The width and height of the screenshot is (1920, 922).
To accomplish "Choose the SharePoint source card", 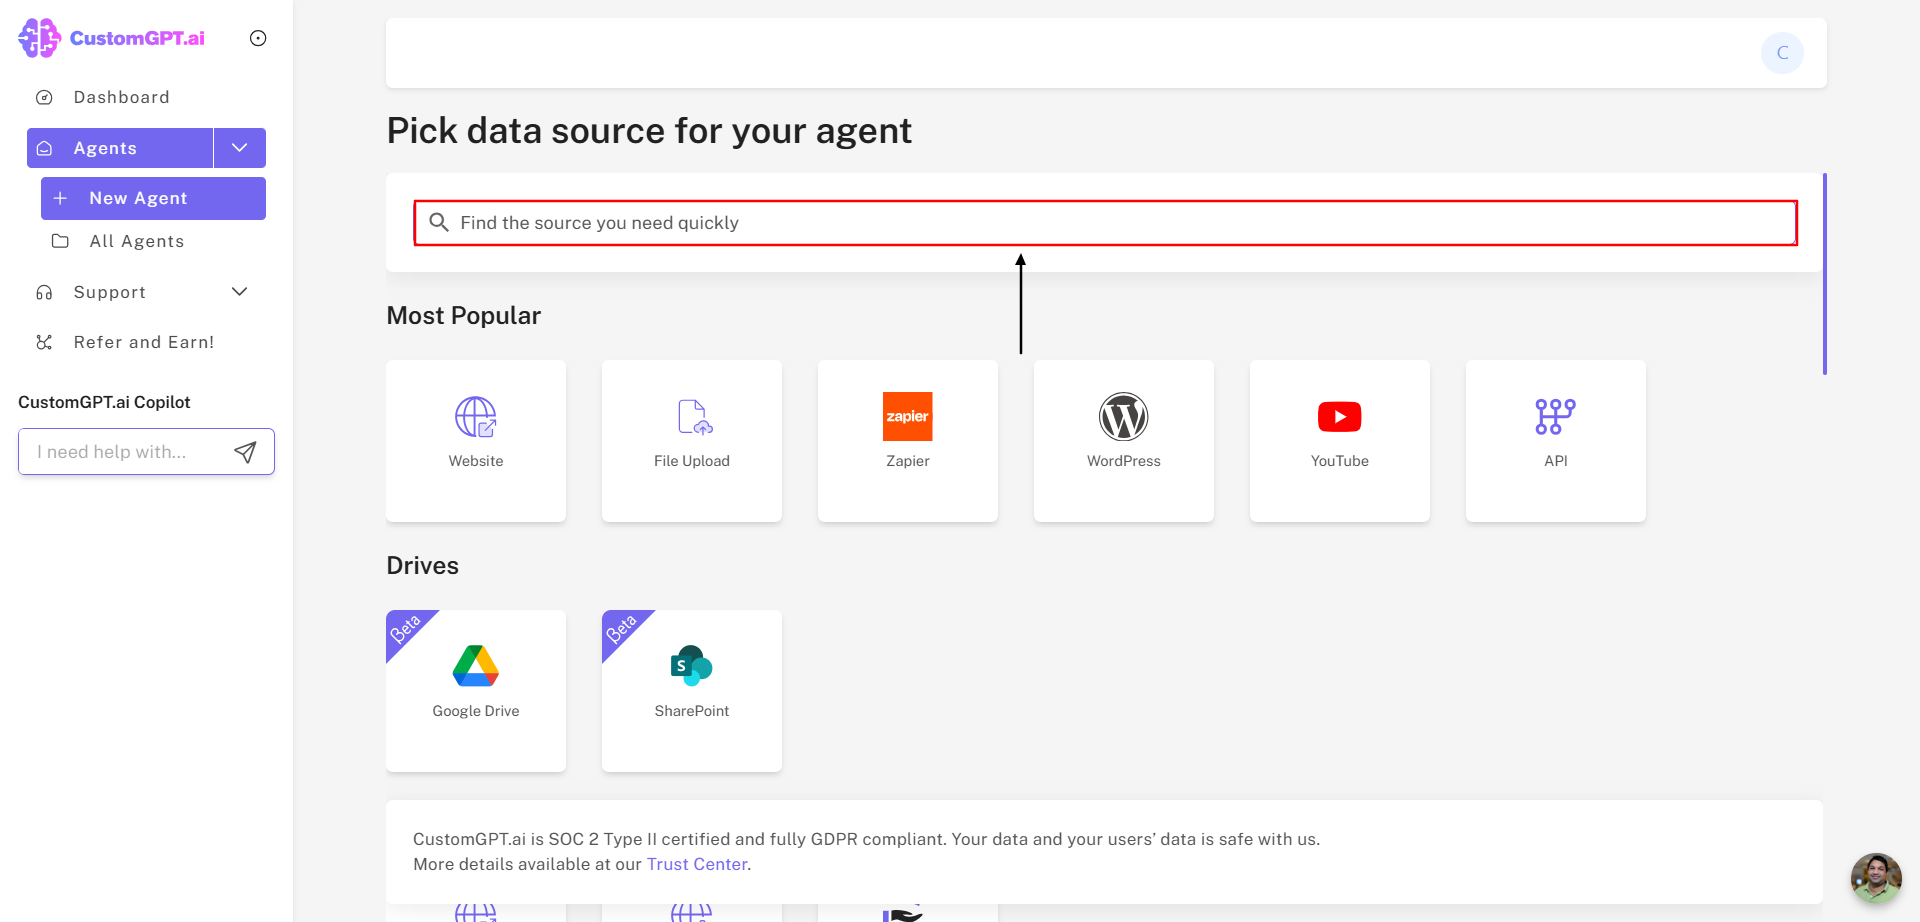I will pos(692,691).
